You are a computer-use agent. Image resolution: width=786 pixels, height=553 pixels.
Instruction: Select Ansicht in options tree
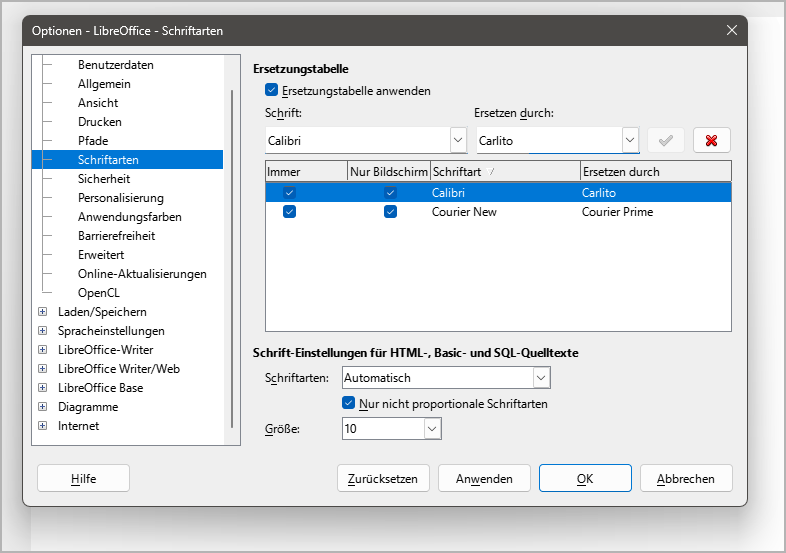click(98, 103)
